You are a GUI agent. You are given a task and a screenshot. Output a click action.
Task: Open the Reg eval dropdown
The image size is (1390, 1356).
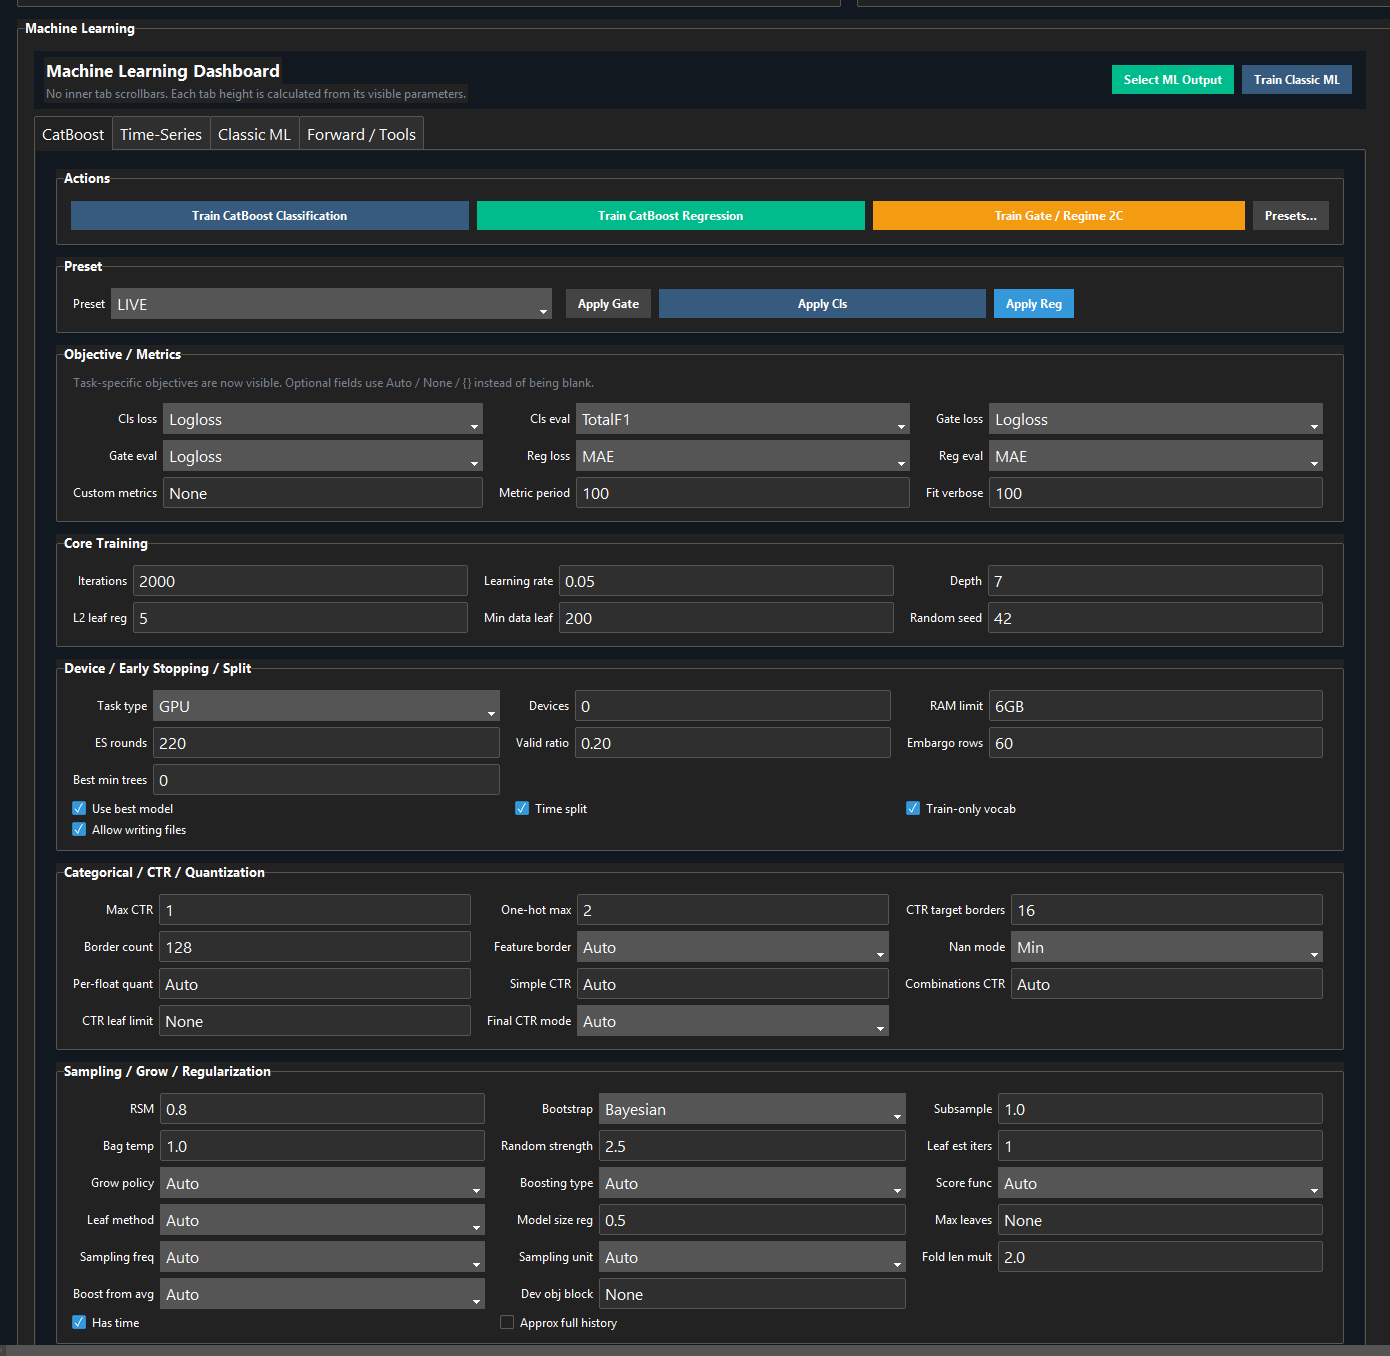[x=1156, y=456]
